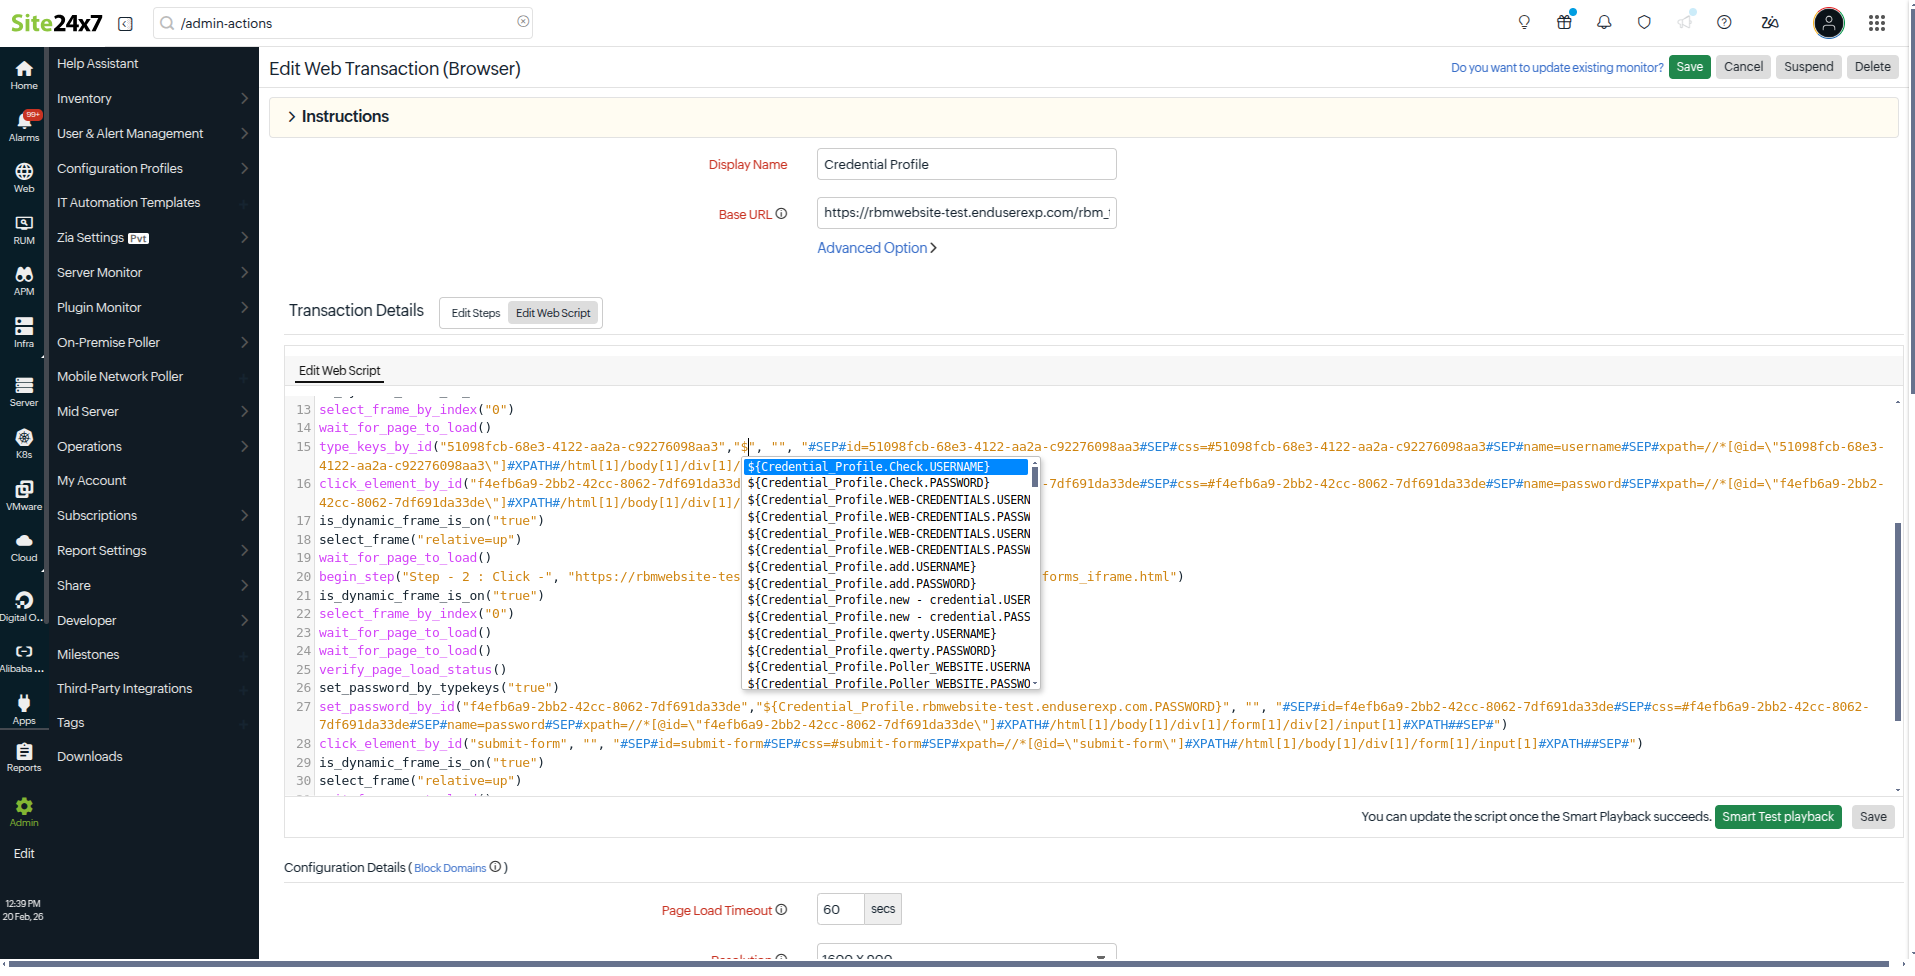Open the Admin section in sidebar

[x=23, y=812]
